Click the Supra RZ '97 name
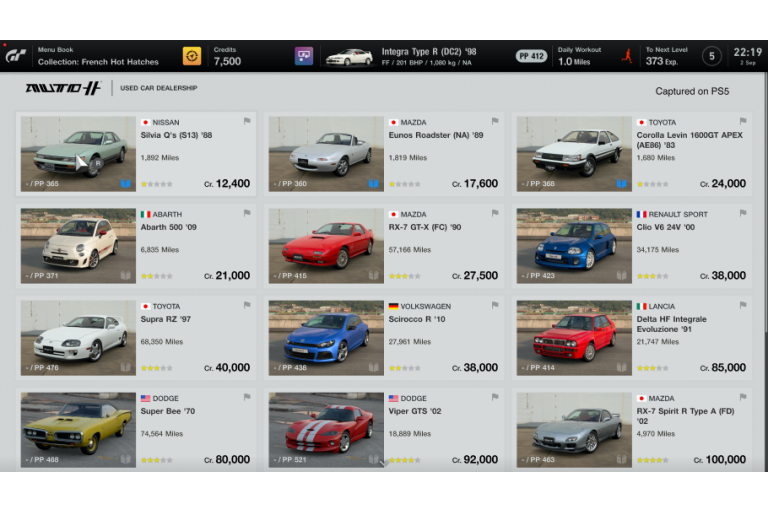768x512 pixels. point(166,319)
